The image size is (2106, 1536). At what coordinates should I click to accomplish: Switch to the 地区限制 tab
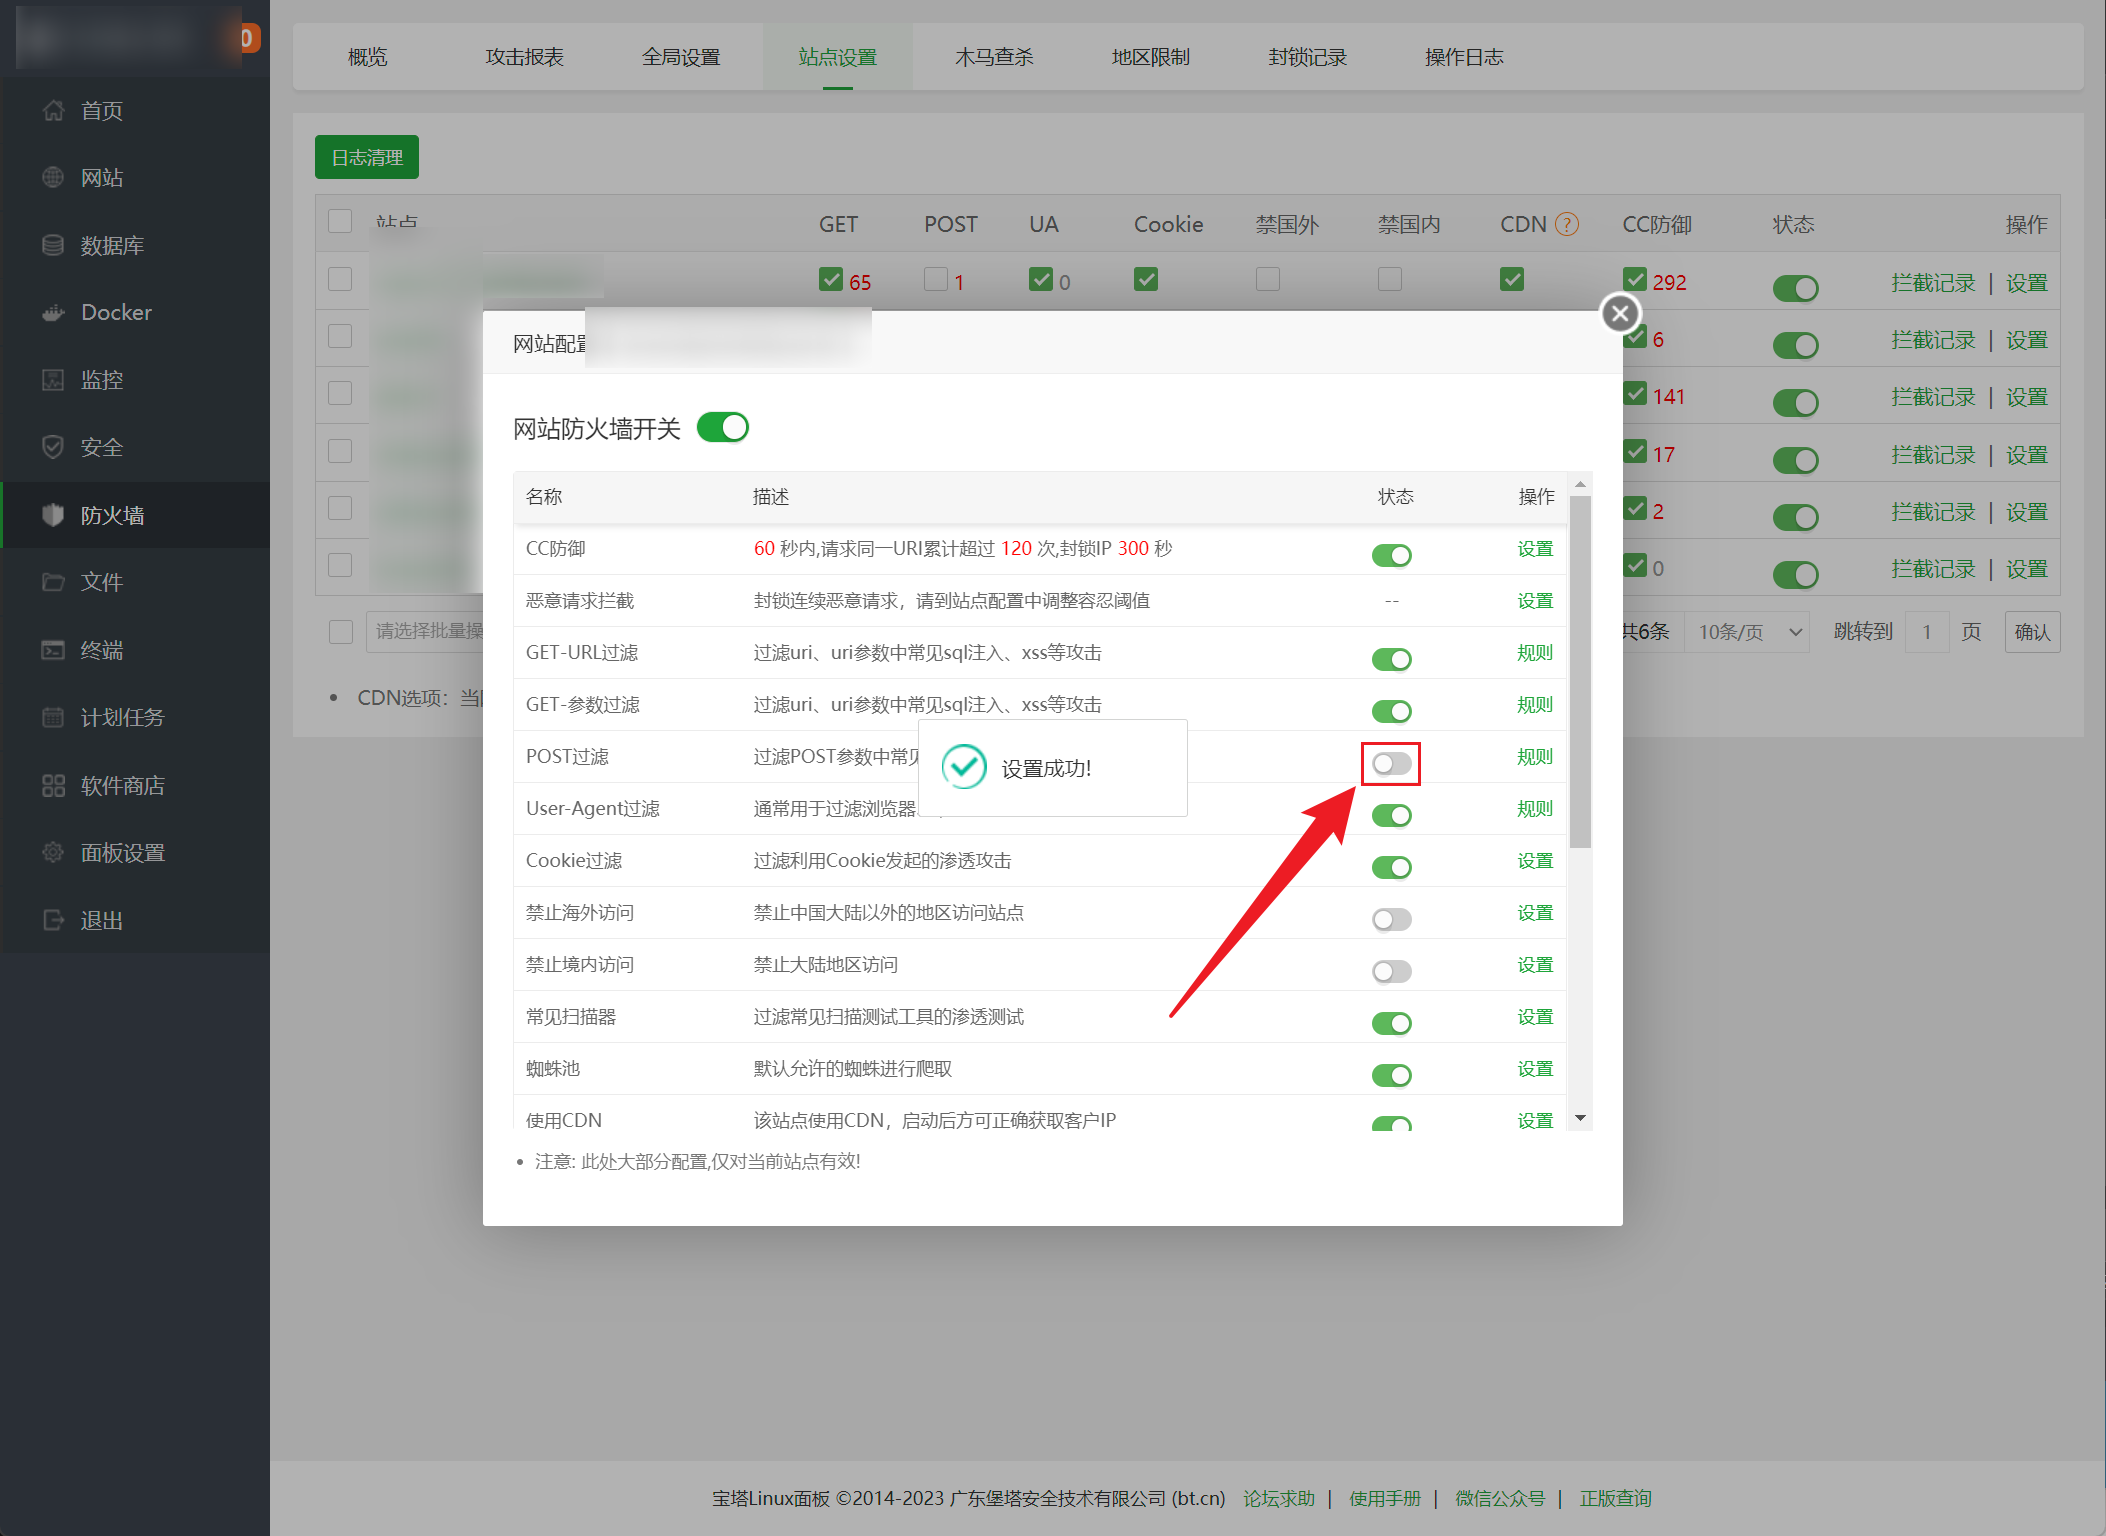tap(1151, 57)
